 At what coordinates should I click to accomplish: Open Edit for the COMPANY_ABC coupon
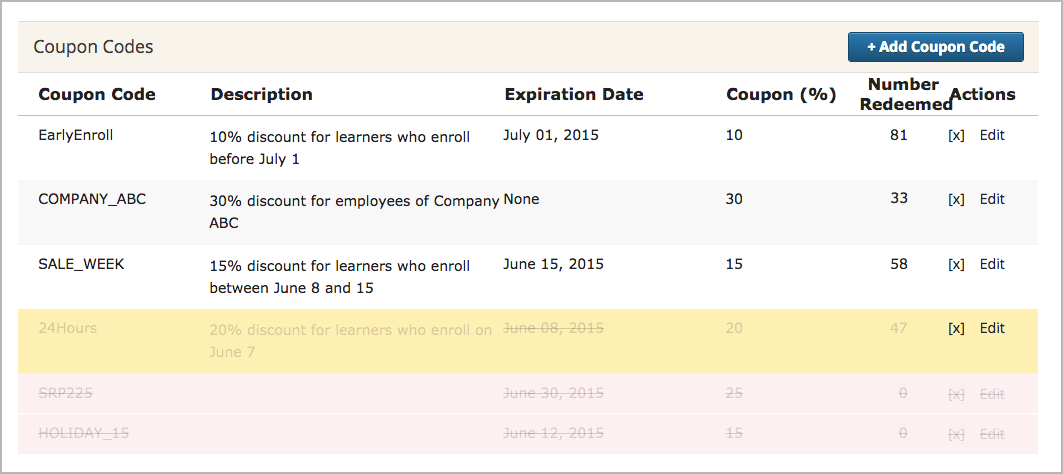992,199
